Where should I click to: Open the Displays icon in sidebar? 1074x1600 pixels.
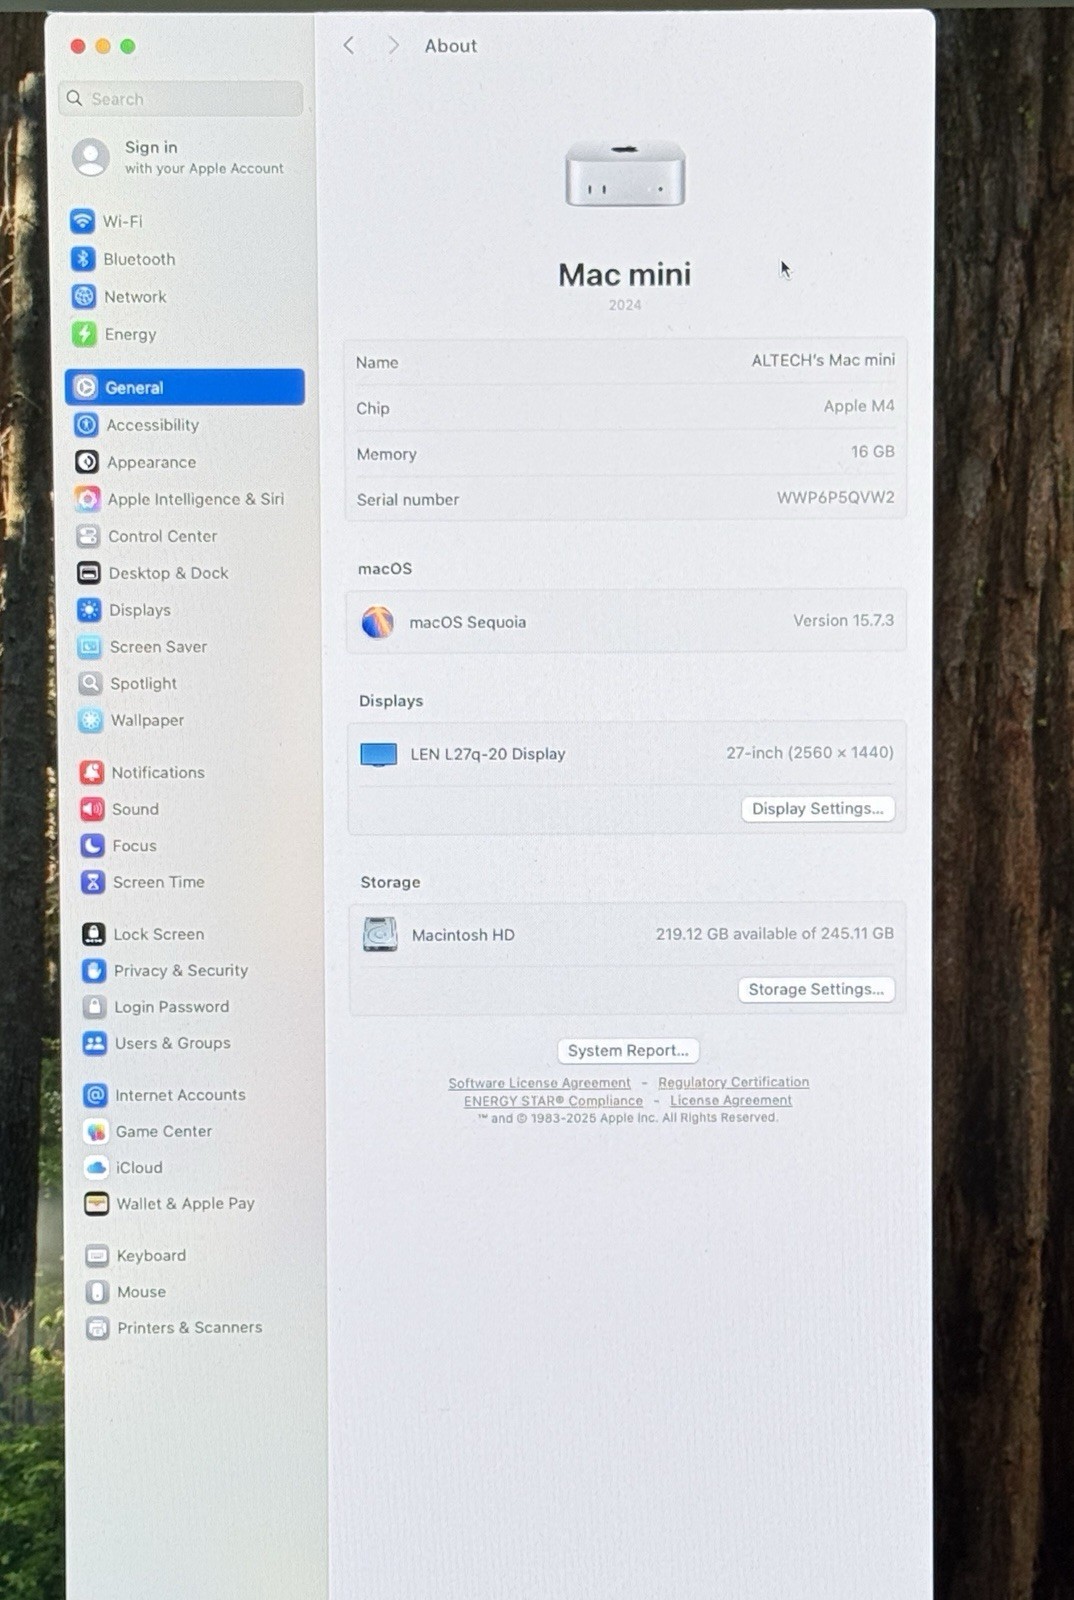(89, 610)
